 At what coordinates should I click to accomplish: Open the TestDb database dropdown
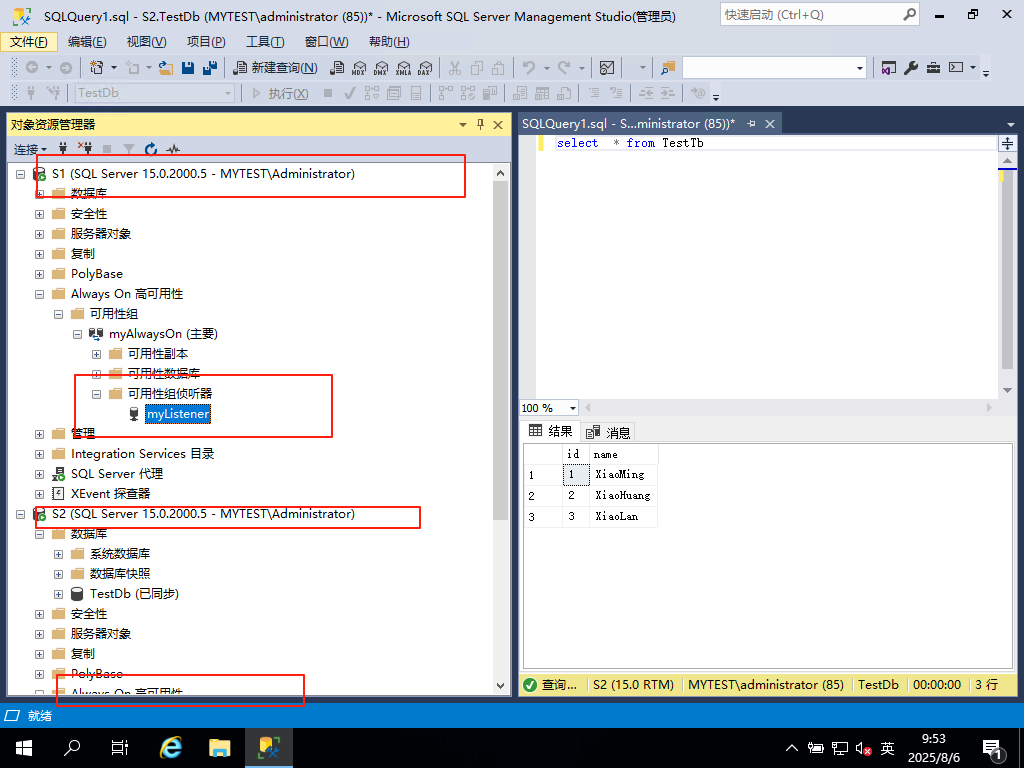[x=227, y=93]
